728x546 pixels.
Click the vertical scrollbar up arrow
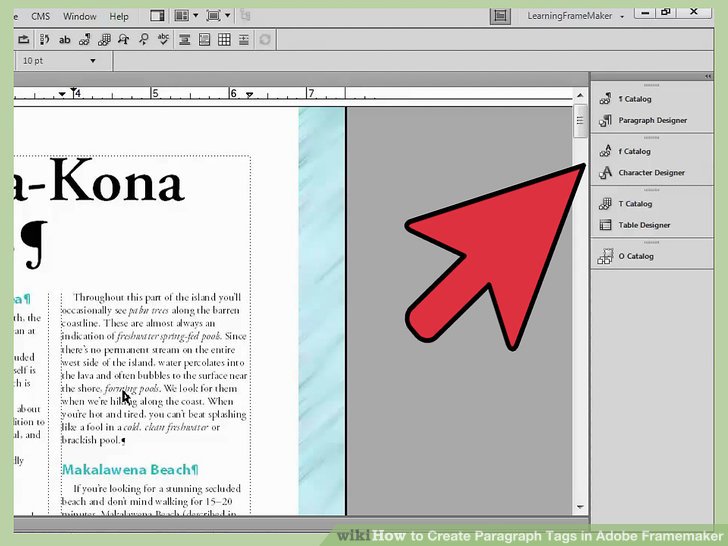click(580, 95)
